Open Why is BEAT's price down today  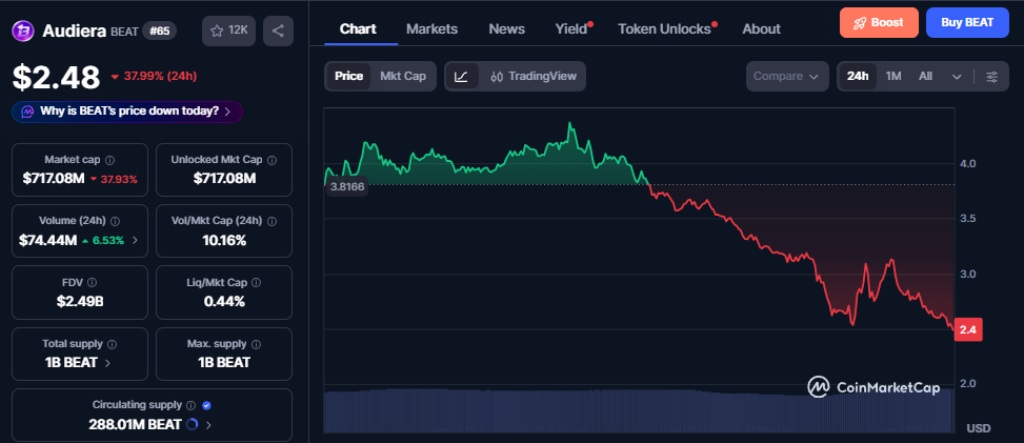(127, 112)
